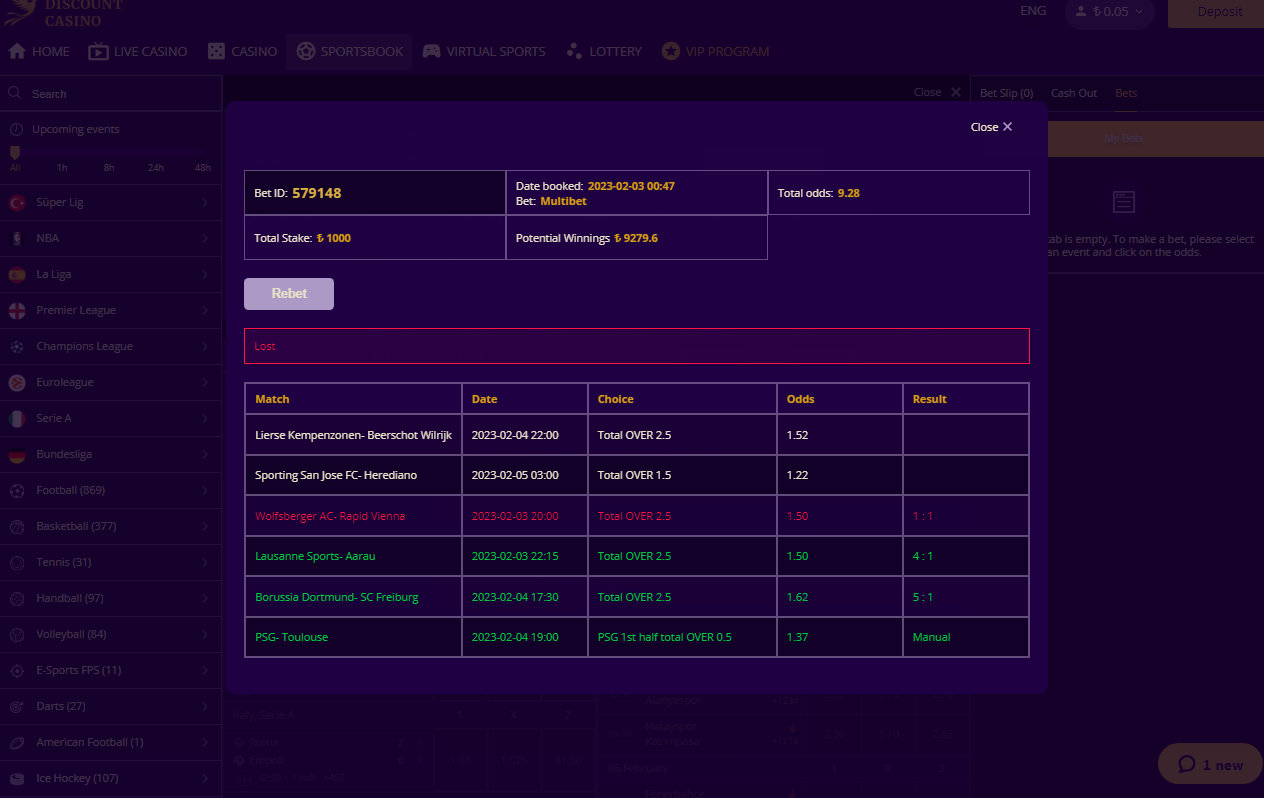Click the Lottery balls icon
The image size is (1264, 798).
click(x=574, y=51)
